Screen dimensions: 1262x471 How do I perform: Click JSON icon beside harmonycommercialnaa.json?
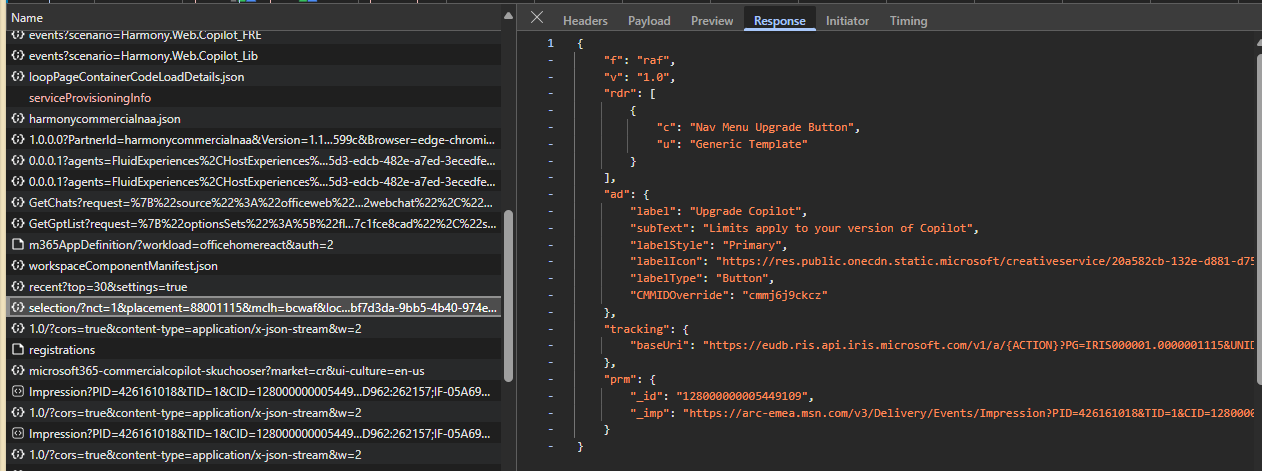(17, 119)
